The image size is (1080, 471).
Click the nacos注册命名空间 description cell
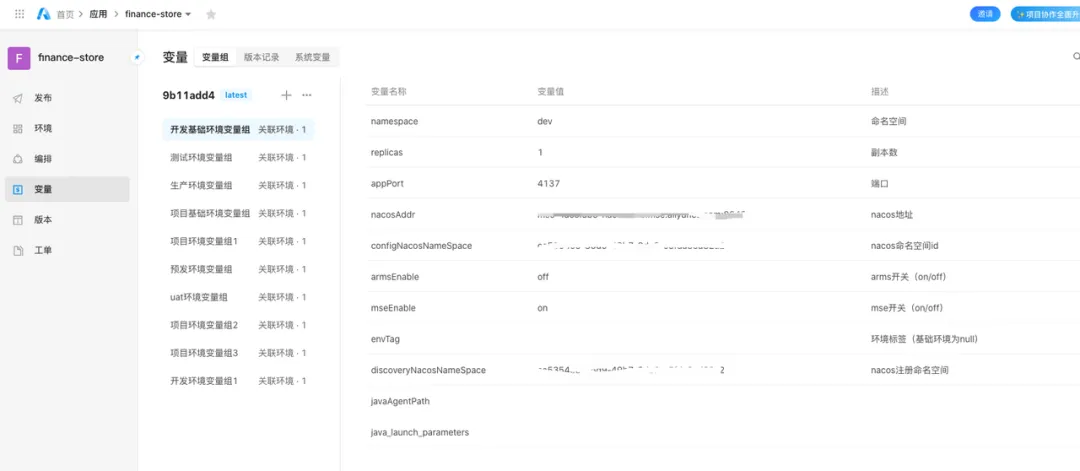tap(910, 370)
